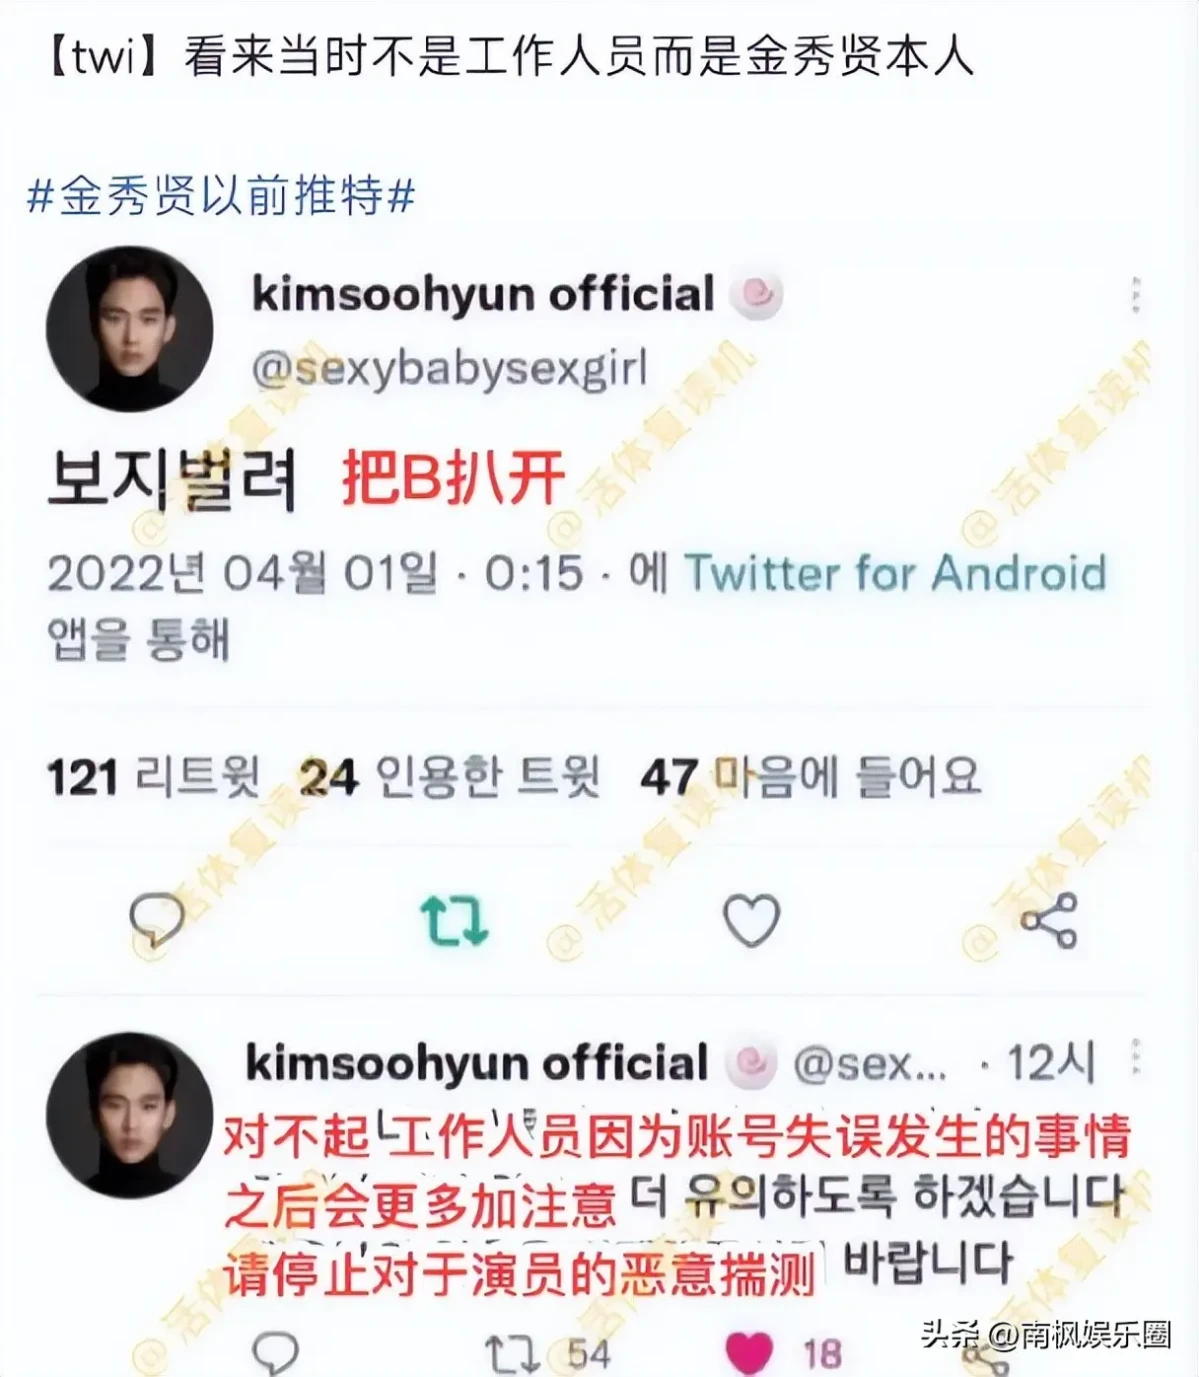
Task: Click the badge icon beside main display name
Action: click(756, 294)
